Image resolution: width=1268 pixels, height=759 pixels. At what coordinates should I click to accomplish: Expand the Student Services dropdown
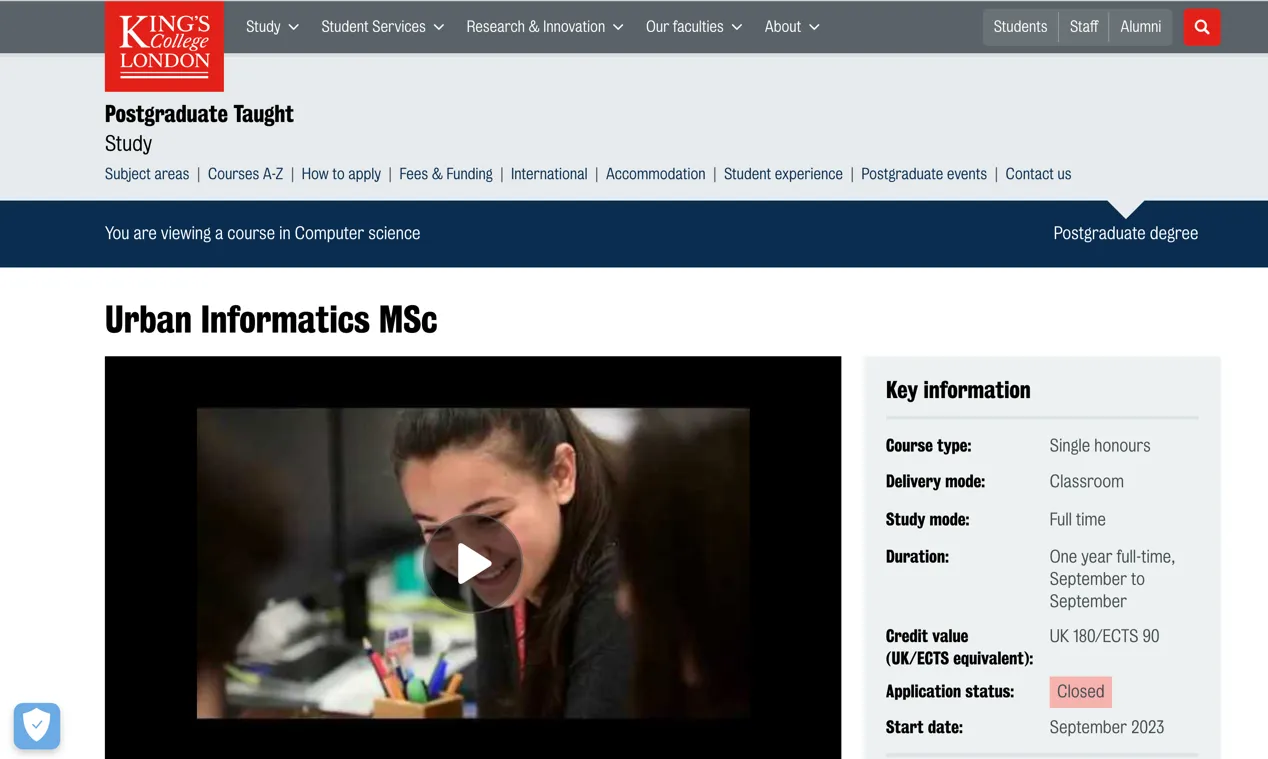point(382,27)
